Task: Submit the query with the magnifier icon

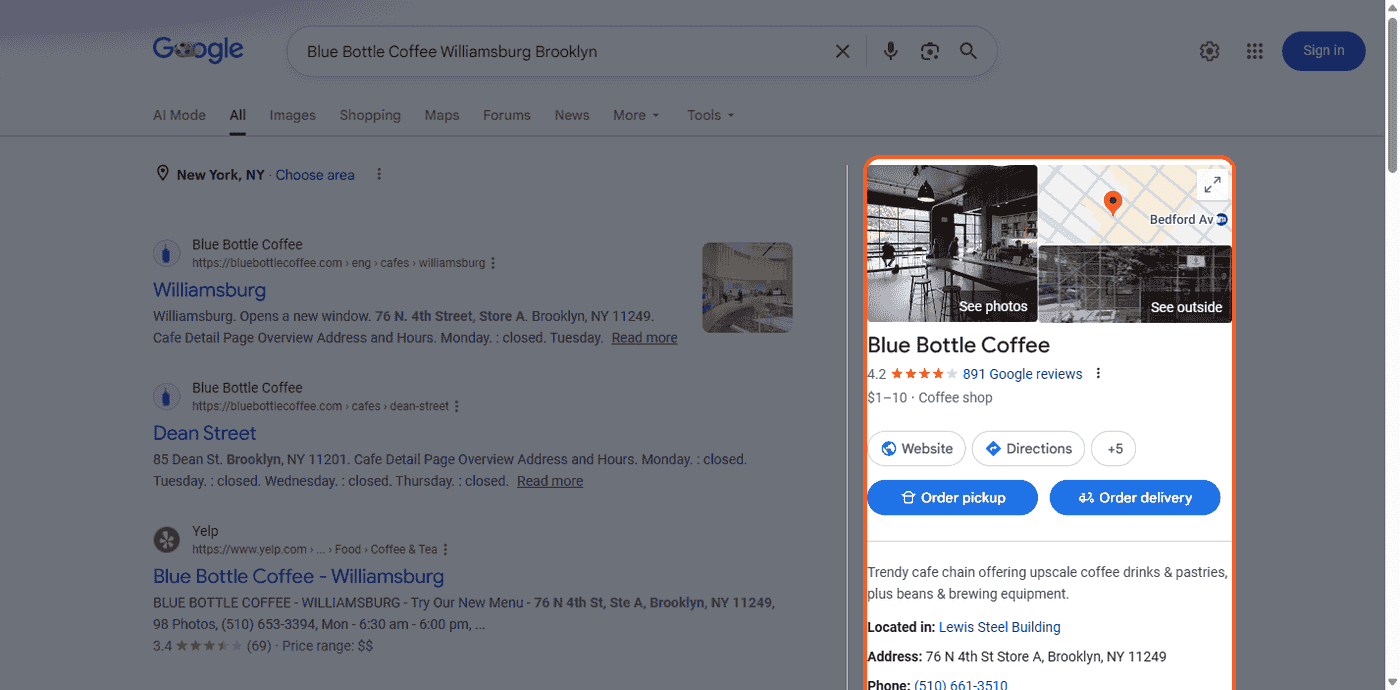Action: click(x=968, y=51)
